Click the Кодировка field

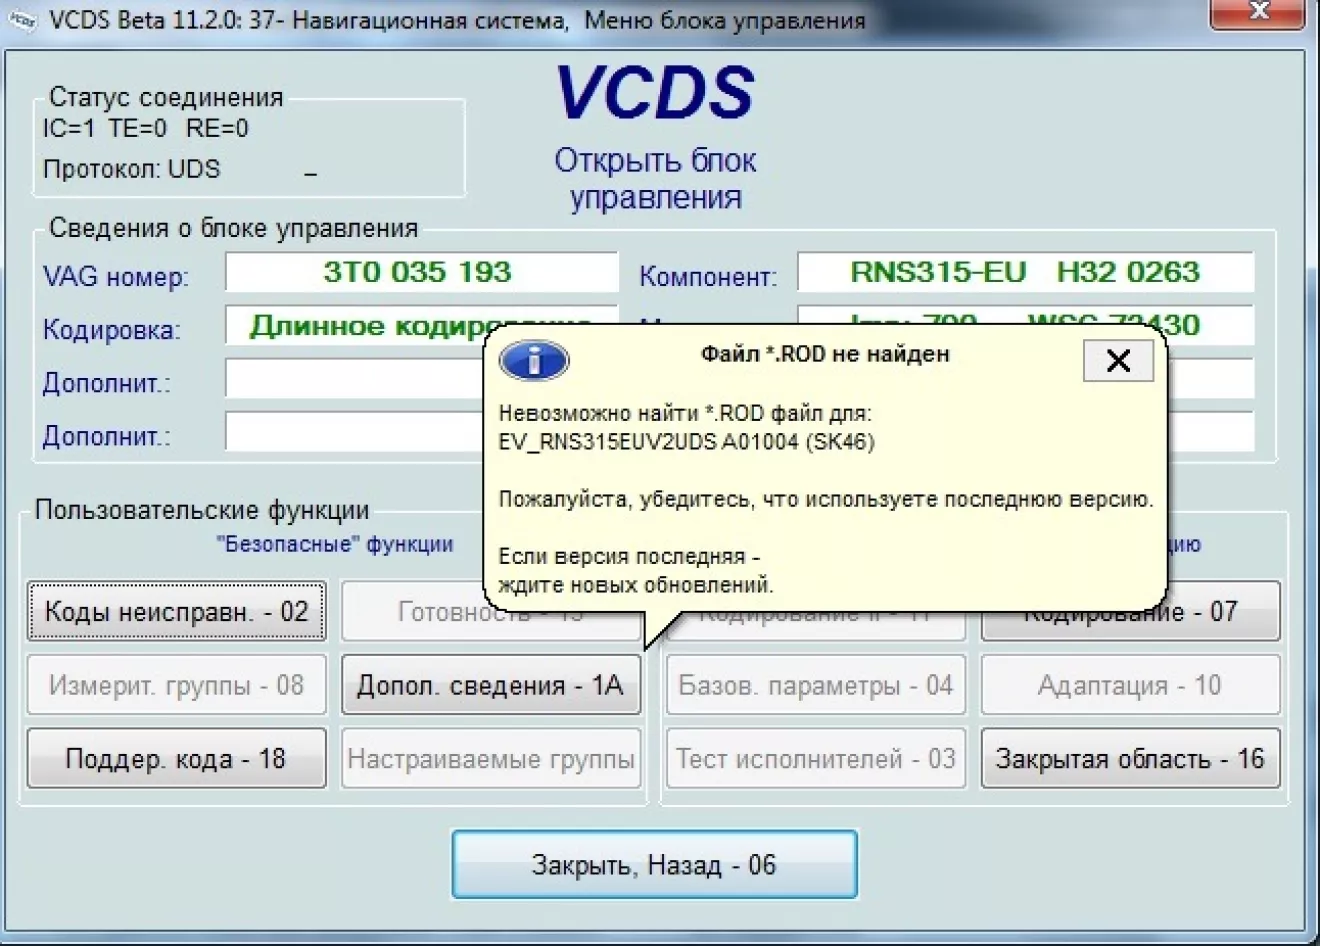click(x=355, y=326)
